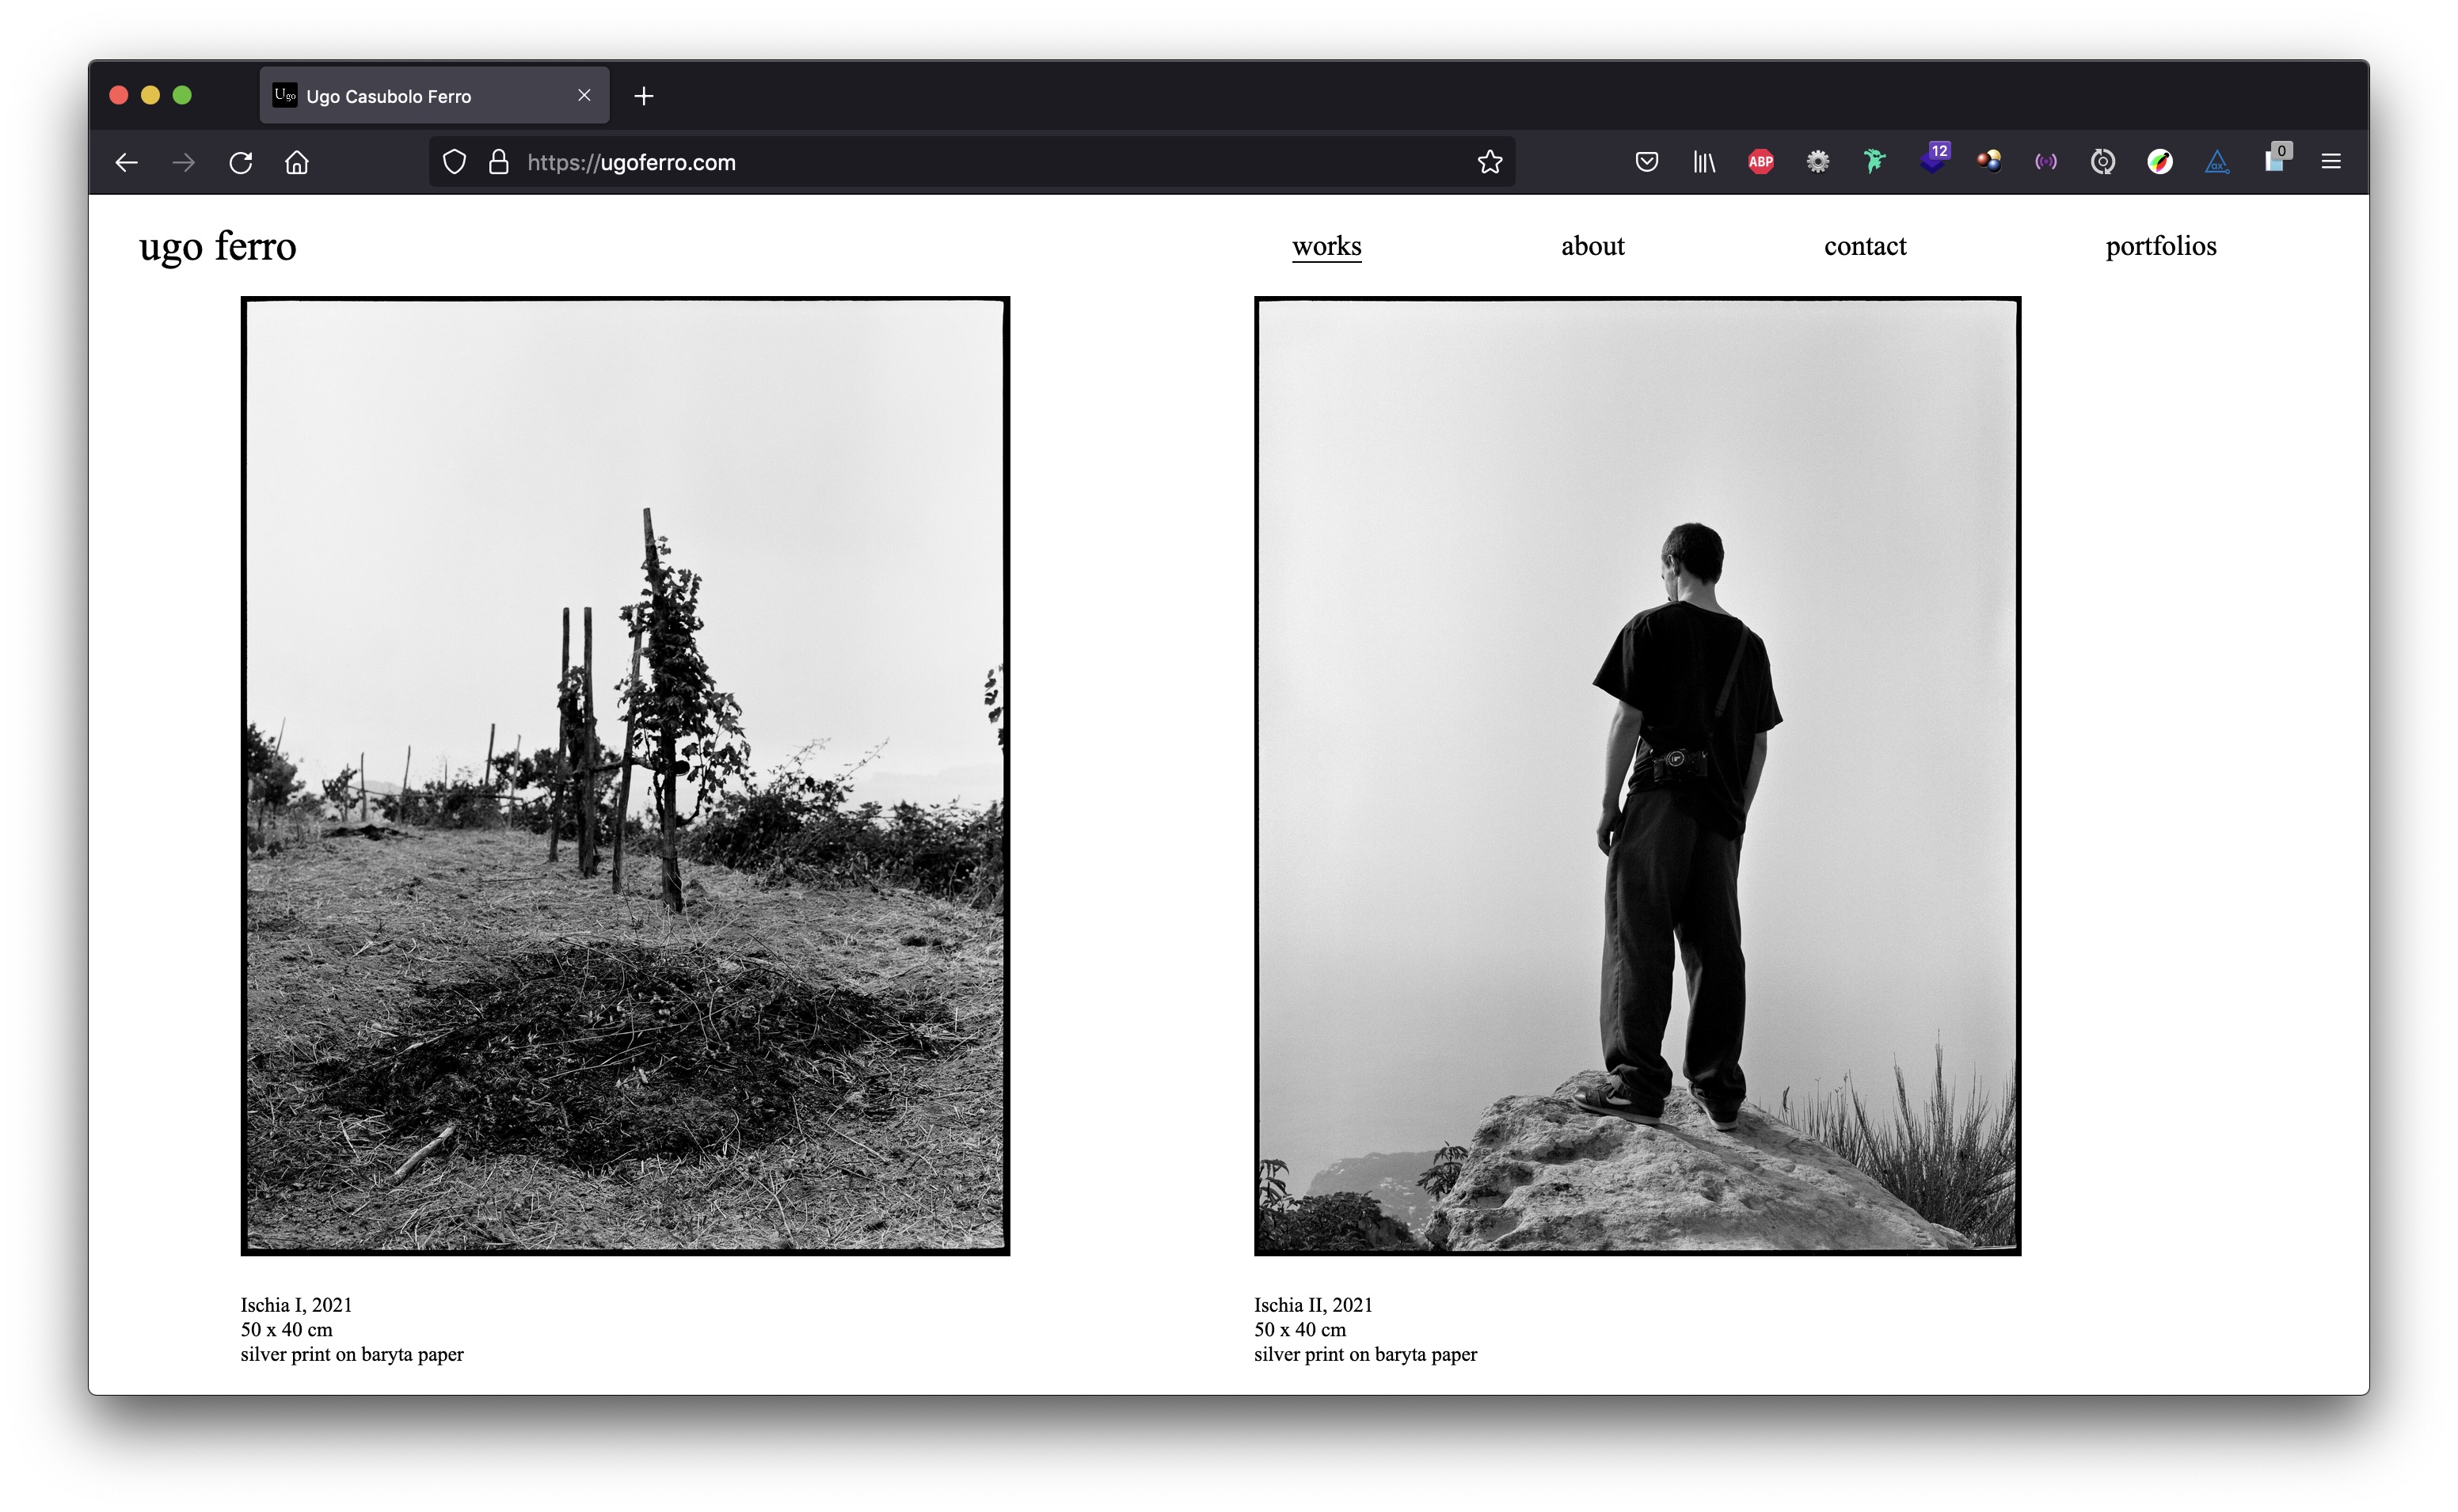Open the Library bookmarks panel

pos(1703,162)
